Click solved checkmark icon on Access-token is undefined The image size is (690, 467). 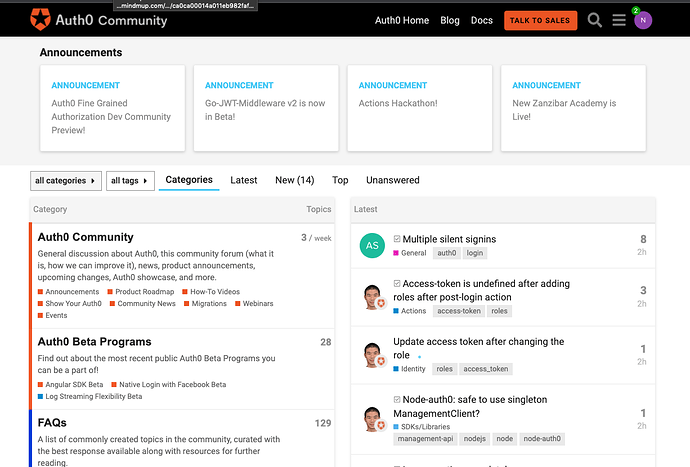click(397, 283)
